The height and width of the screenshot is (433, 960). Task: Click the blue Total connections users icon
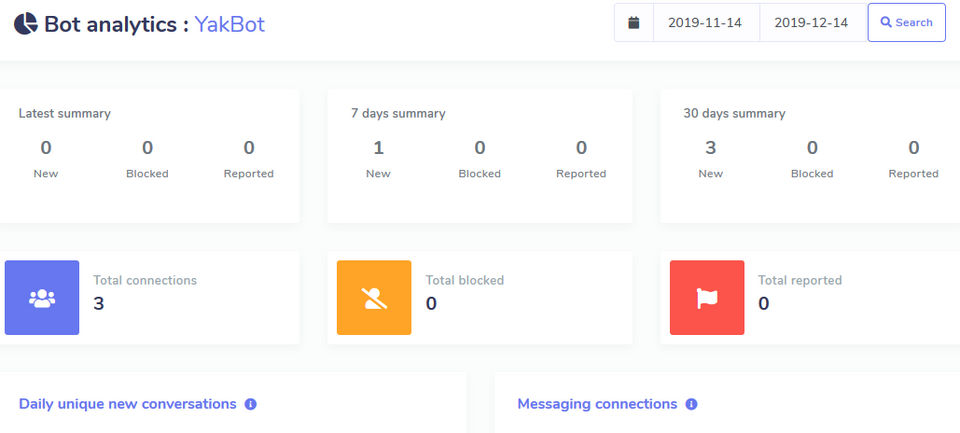42,298
